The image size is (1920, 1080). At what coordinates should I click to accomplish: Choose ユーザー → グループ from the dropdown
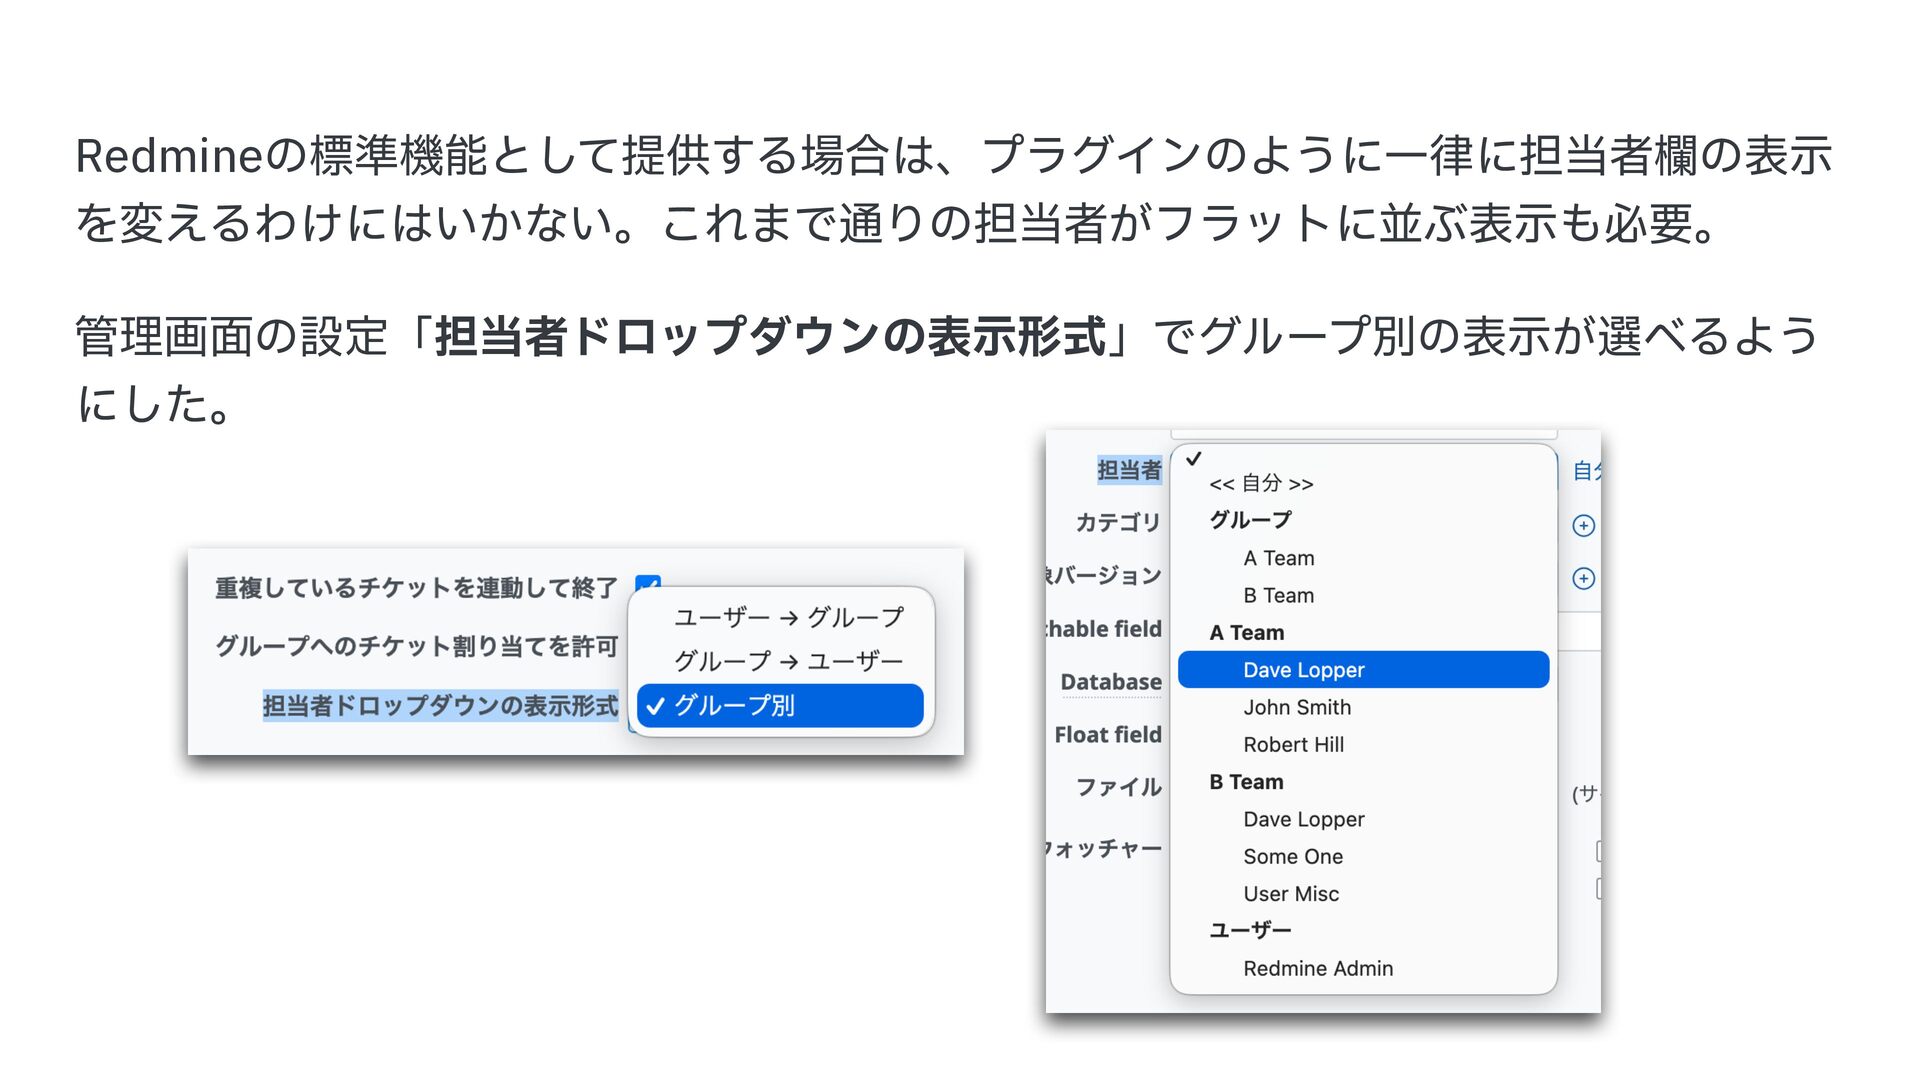coord(788,617)
